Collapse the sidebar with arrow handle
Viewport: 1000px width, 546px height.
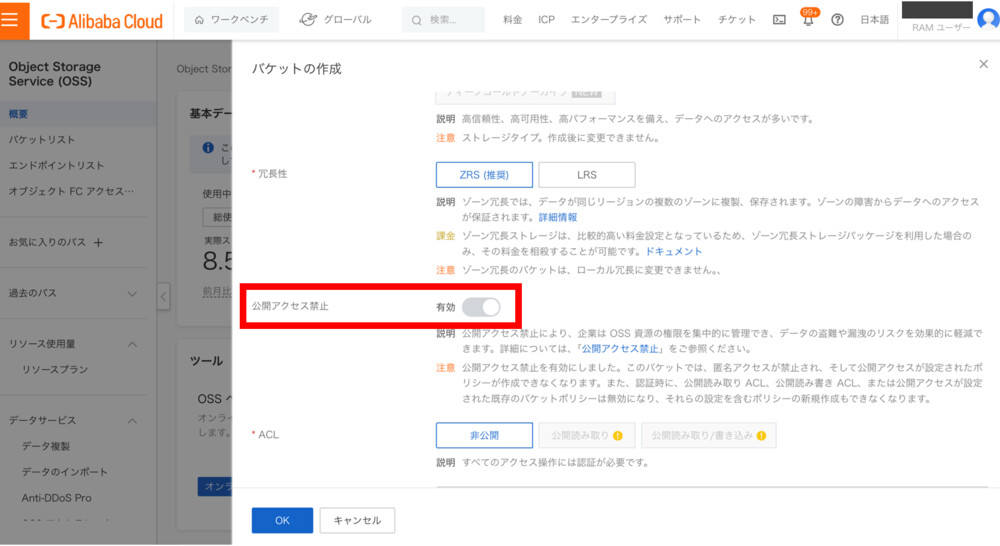click(164, 295)
